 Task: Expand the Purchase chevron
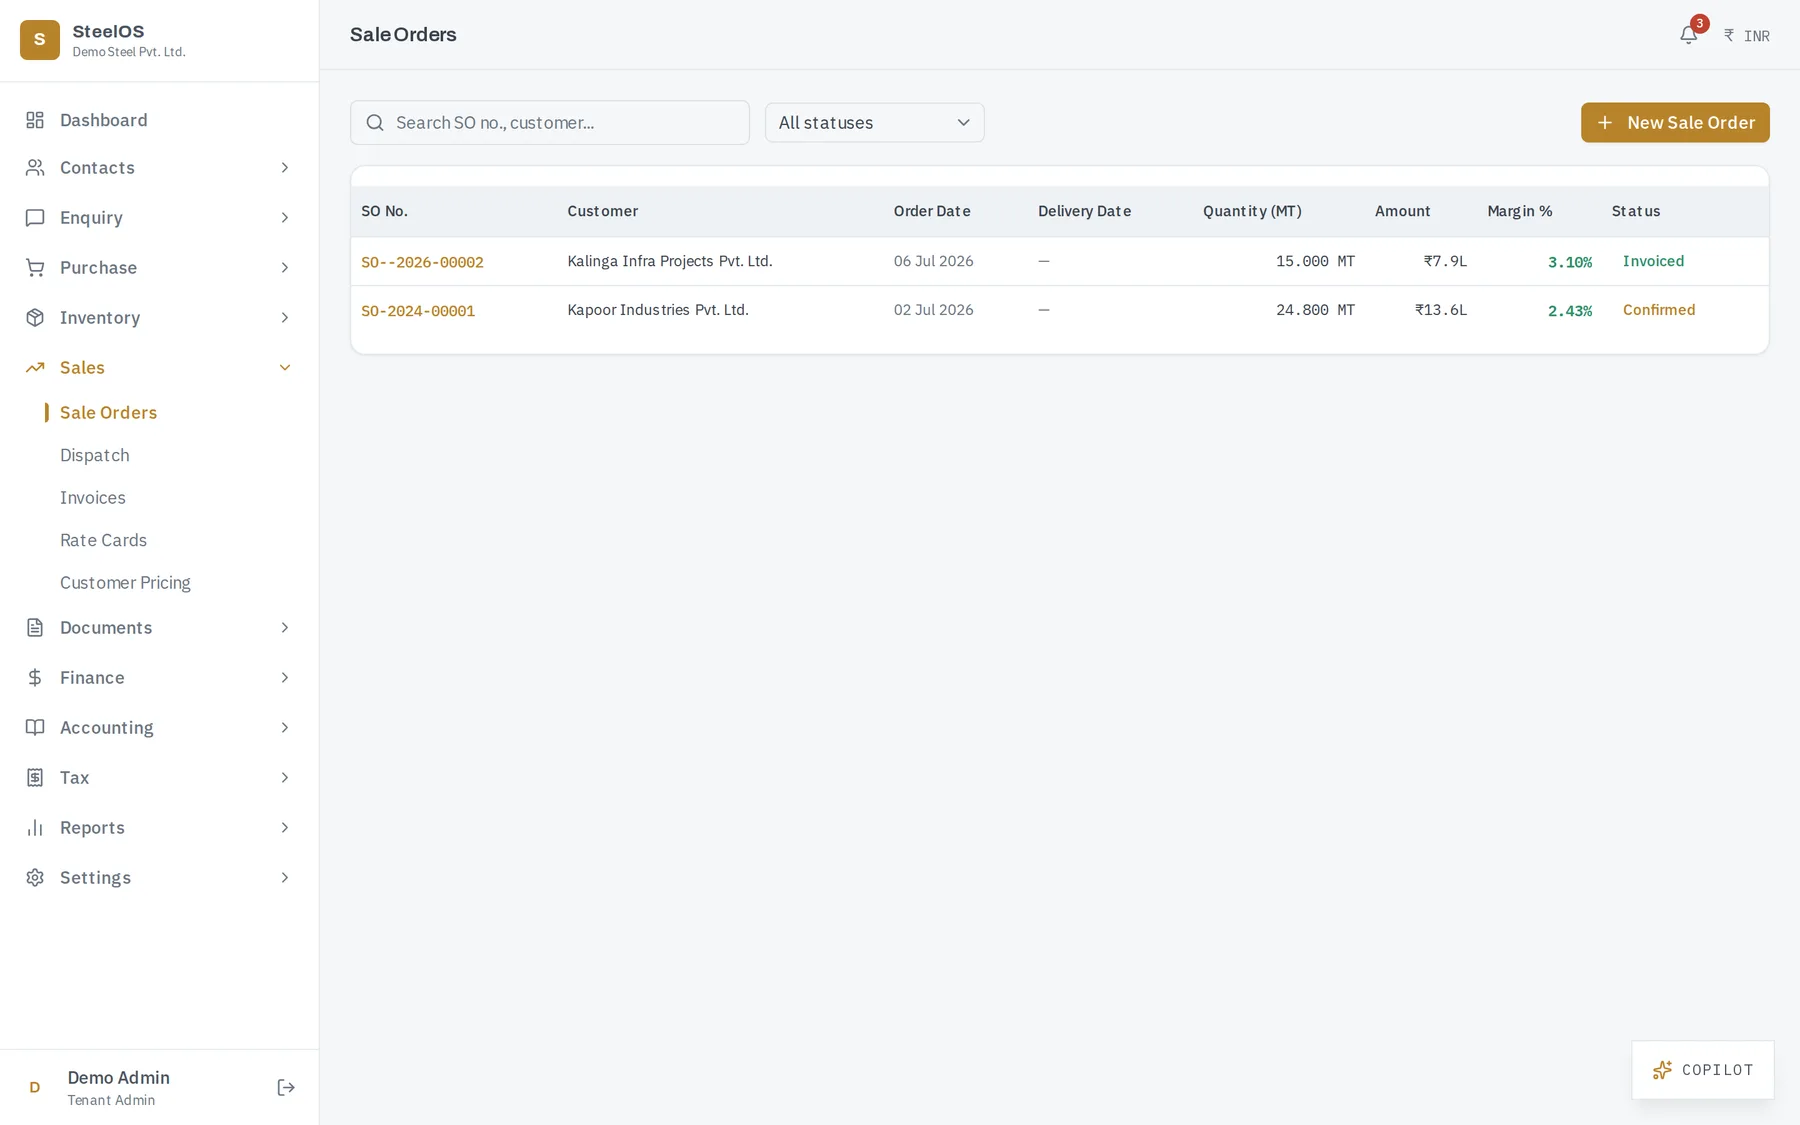pyautogui.click(x=285, y=267)
